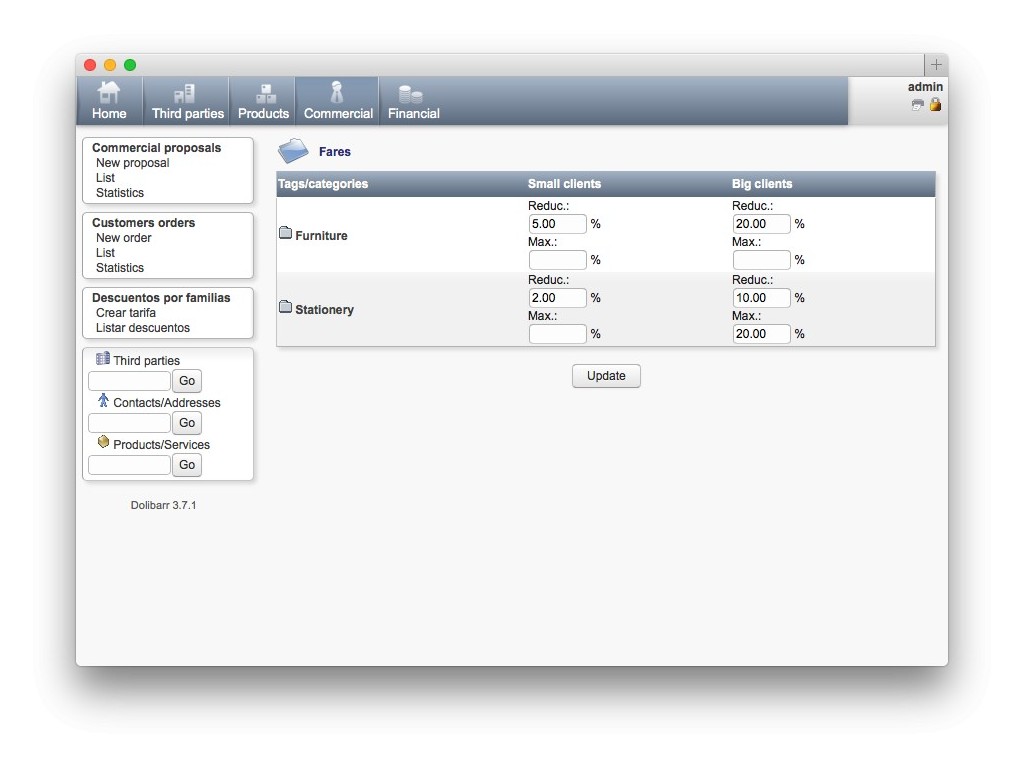
Task: Click the Fares folder title icon
Action: coord(293,151)
